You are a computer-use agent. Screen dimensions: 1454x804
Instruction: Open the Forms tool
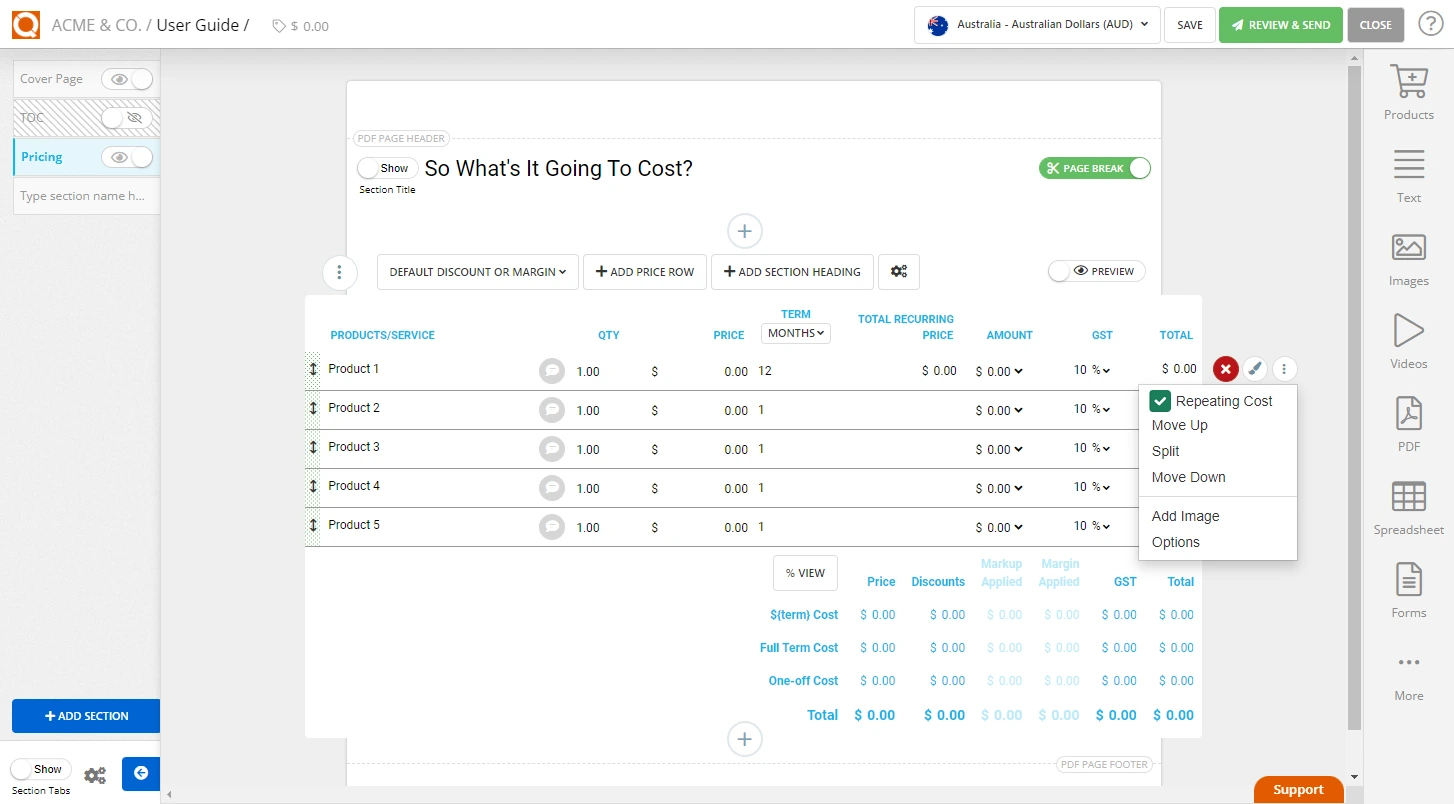pyautogui.click(x=1408, y=592)
